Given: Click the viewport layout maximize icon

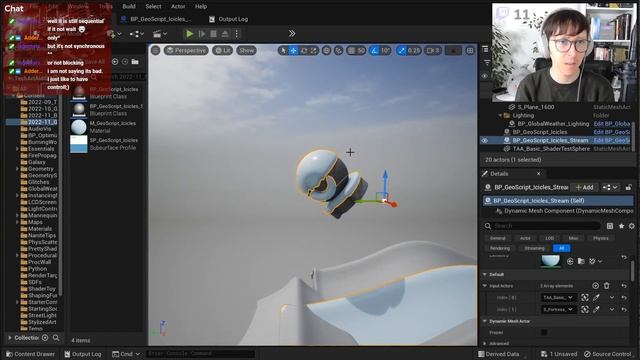Looking at the screenshot, I should pyautogui.click(x=470, y=51).
